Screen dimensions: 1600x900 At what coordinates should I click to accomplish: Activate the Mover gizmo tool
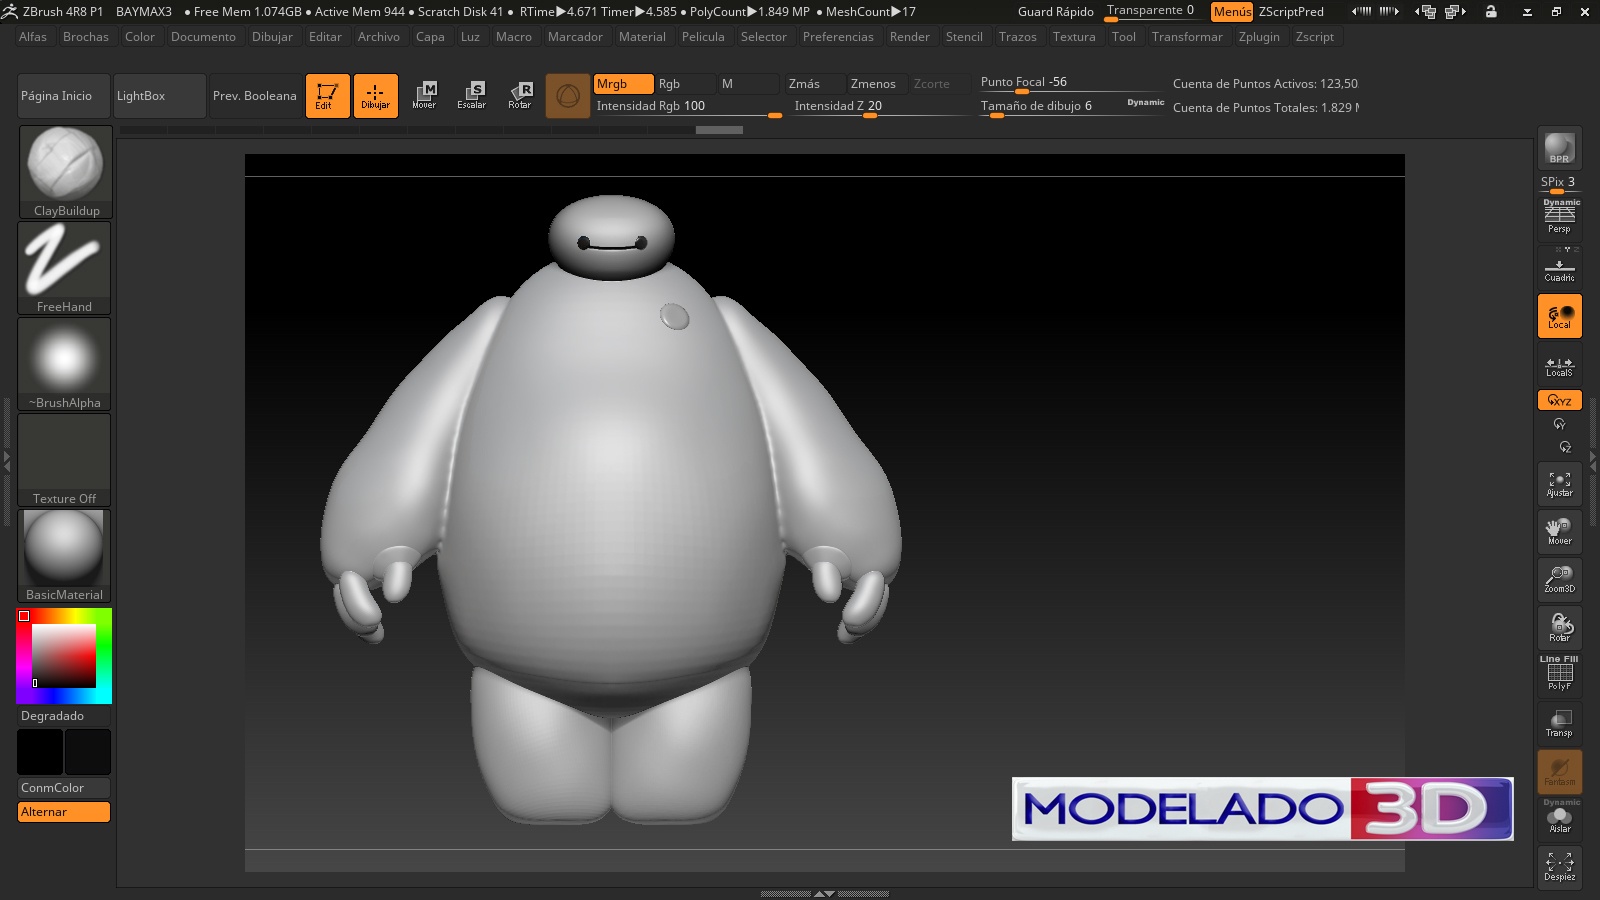(424, 96)
